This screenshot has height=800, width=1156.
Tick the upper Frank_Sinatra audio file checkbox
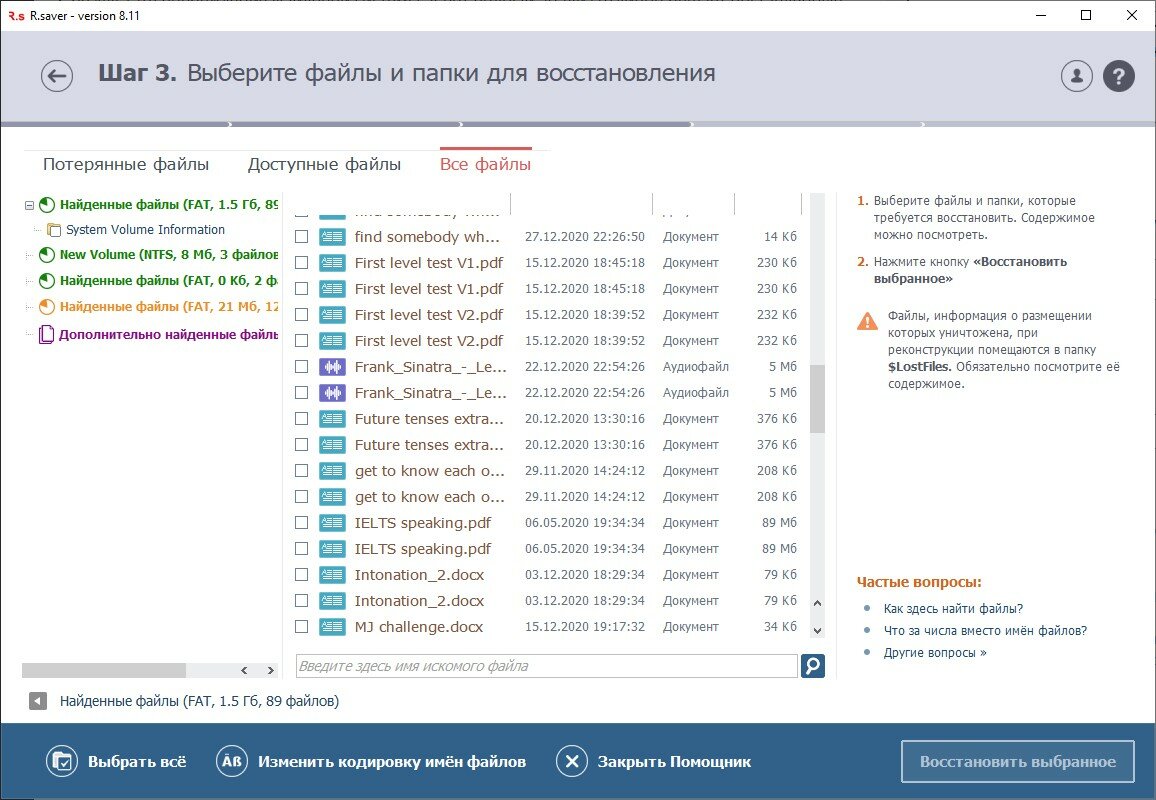[302, 366]
